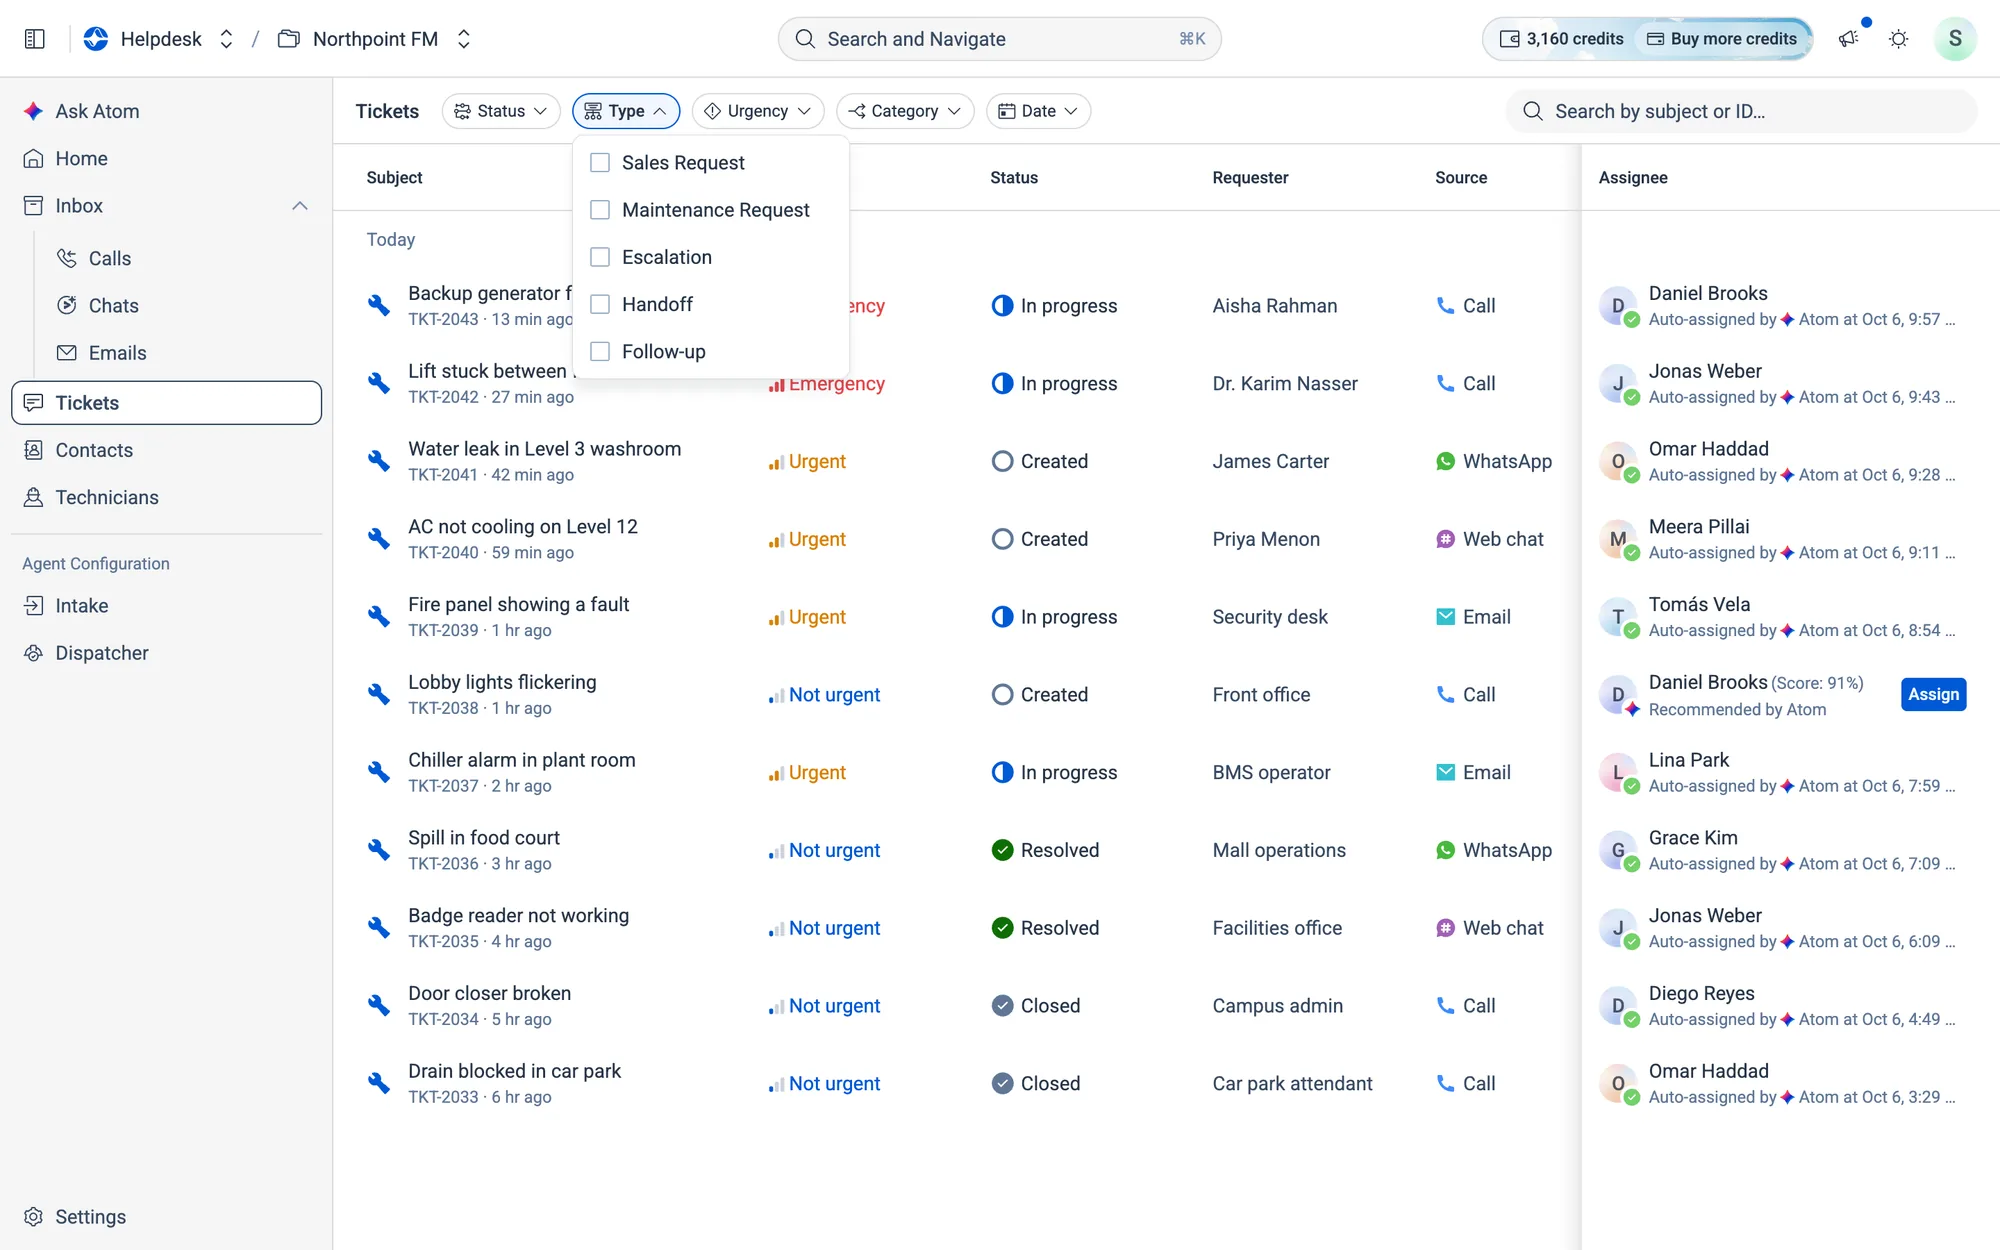The height and width of the screenshot is (1250, 2000).
Task: Click WhatsApp icon in James Carter row
Action: (x=1445, y=461)
